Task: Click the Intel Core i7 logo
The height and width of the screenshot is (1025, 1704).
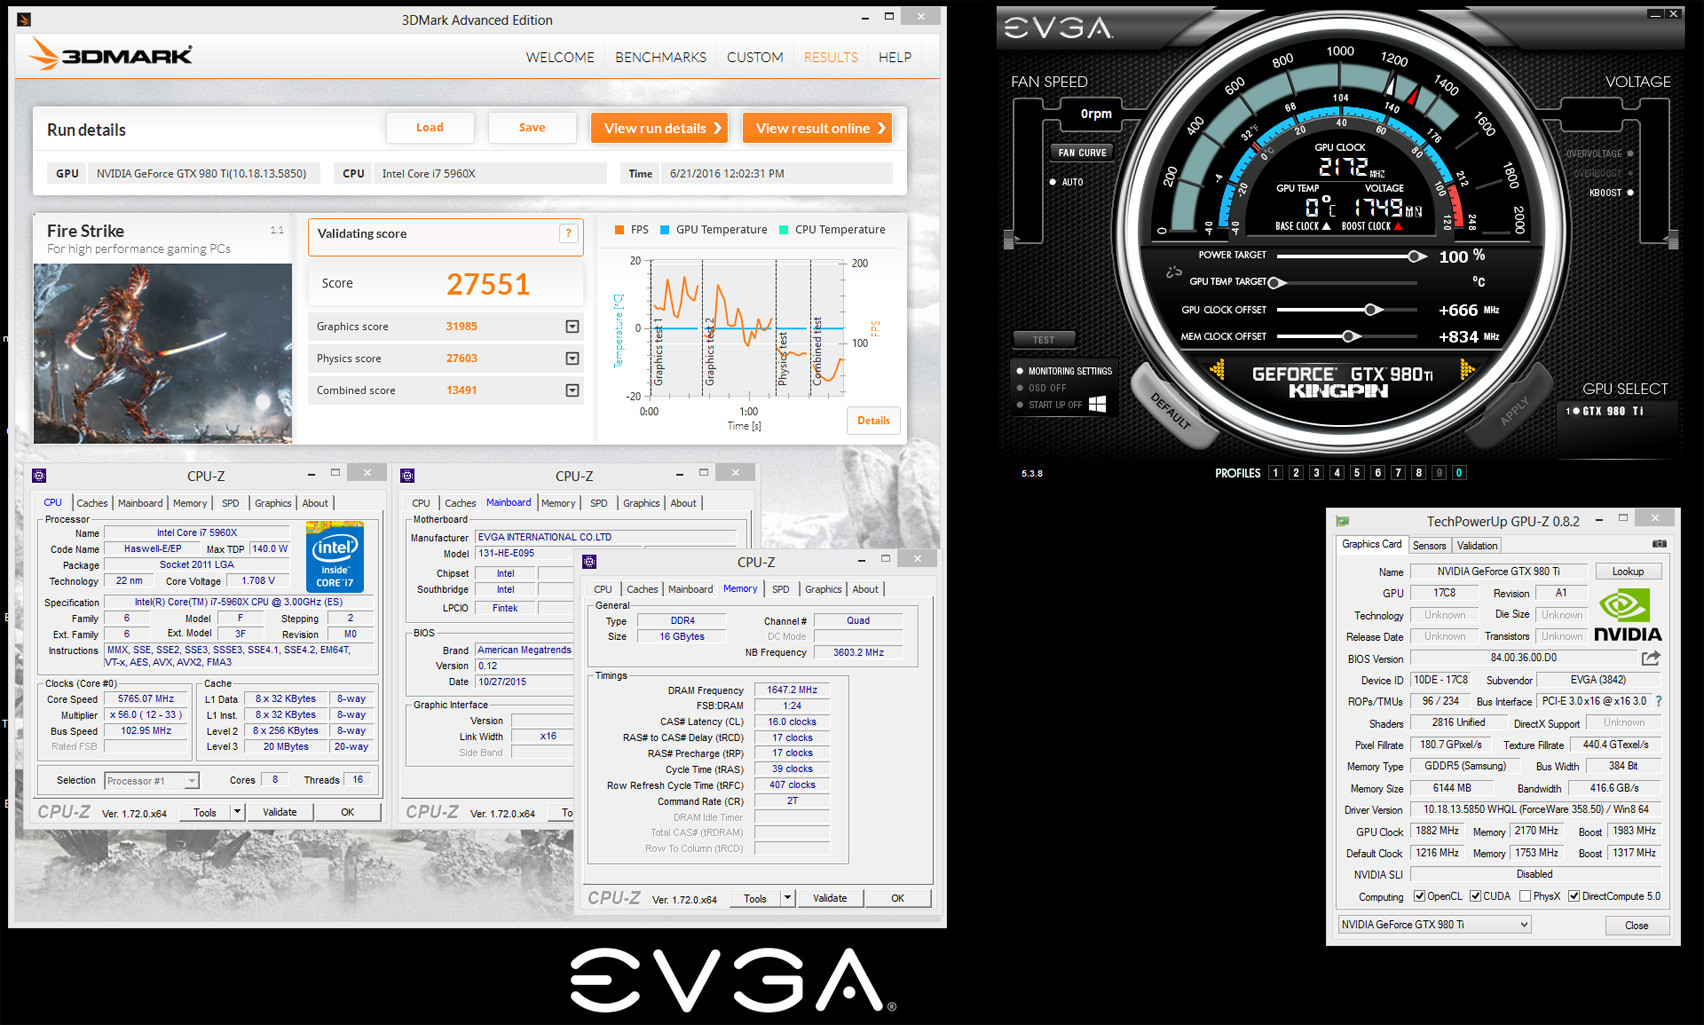Action: [x=335, y=556]
